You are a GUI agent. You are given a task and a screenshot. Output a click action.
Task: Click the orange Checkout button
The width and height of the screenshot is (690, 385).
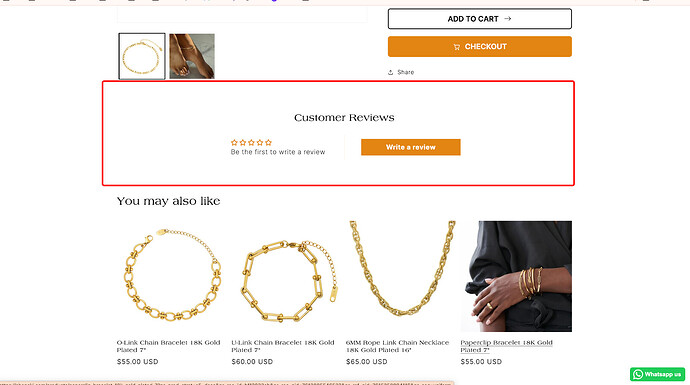[480, 46]
